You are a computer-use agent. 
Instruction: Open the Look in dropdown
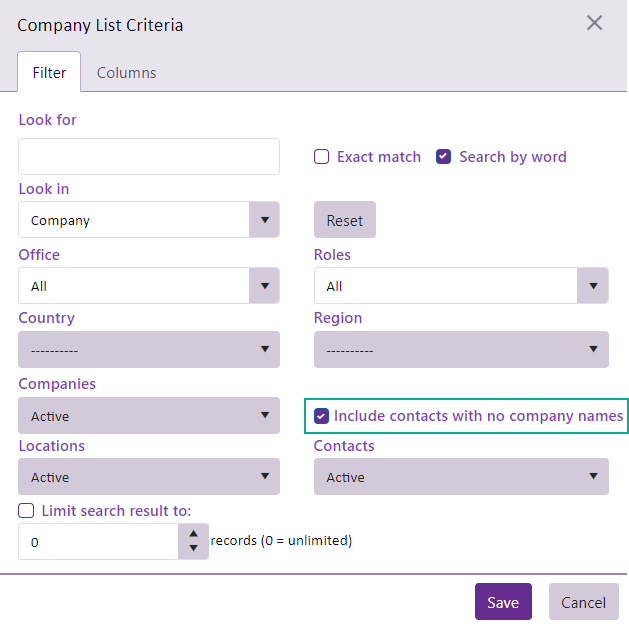(149, 220)
